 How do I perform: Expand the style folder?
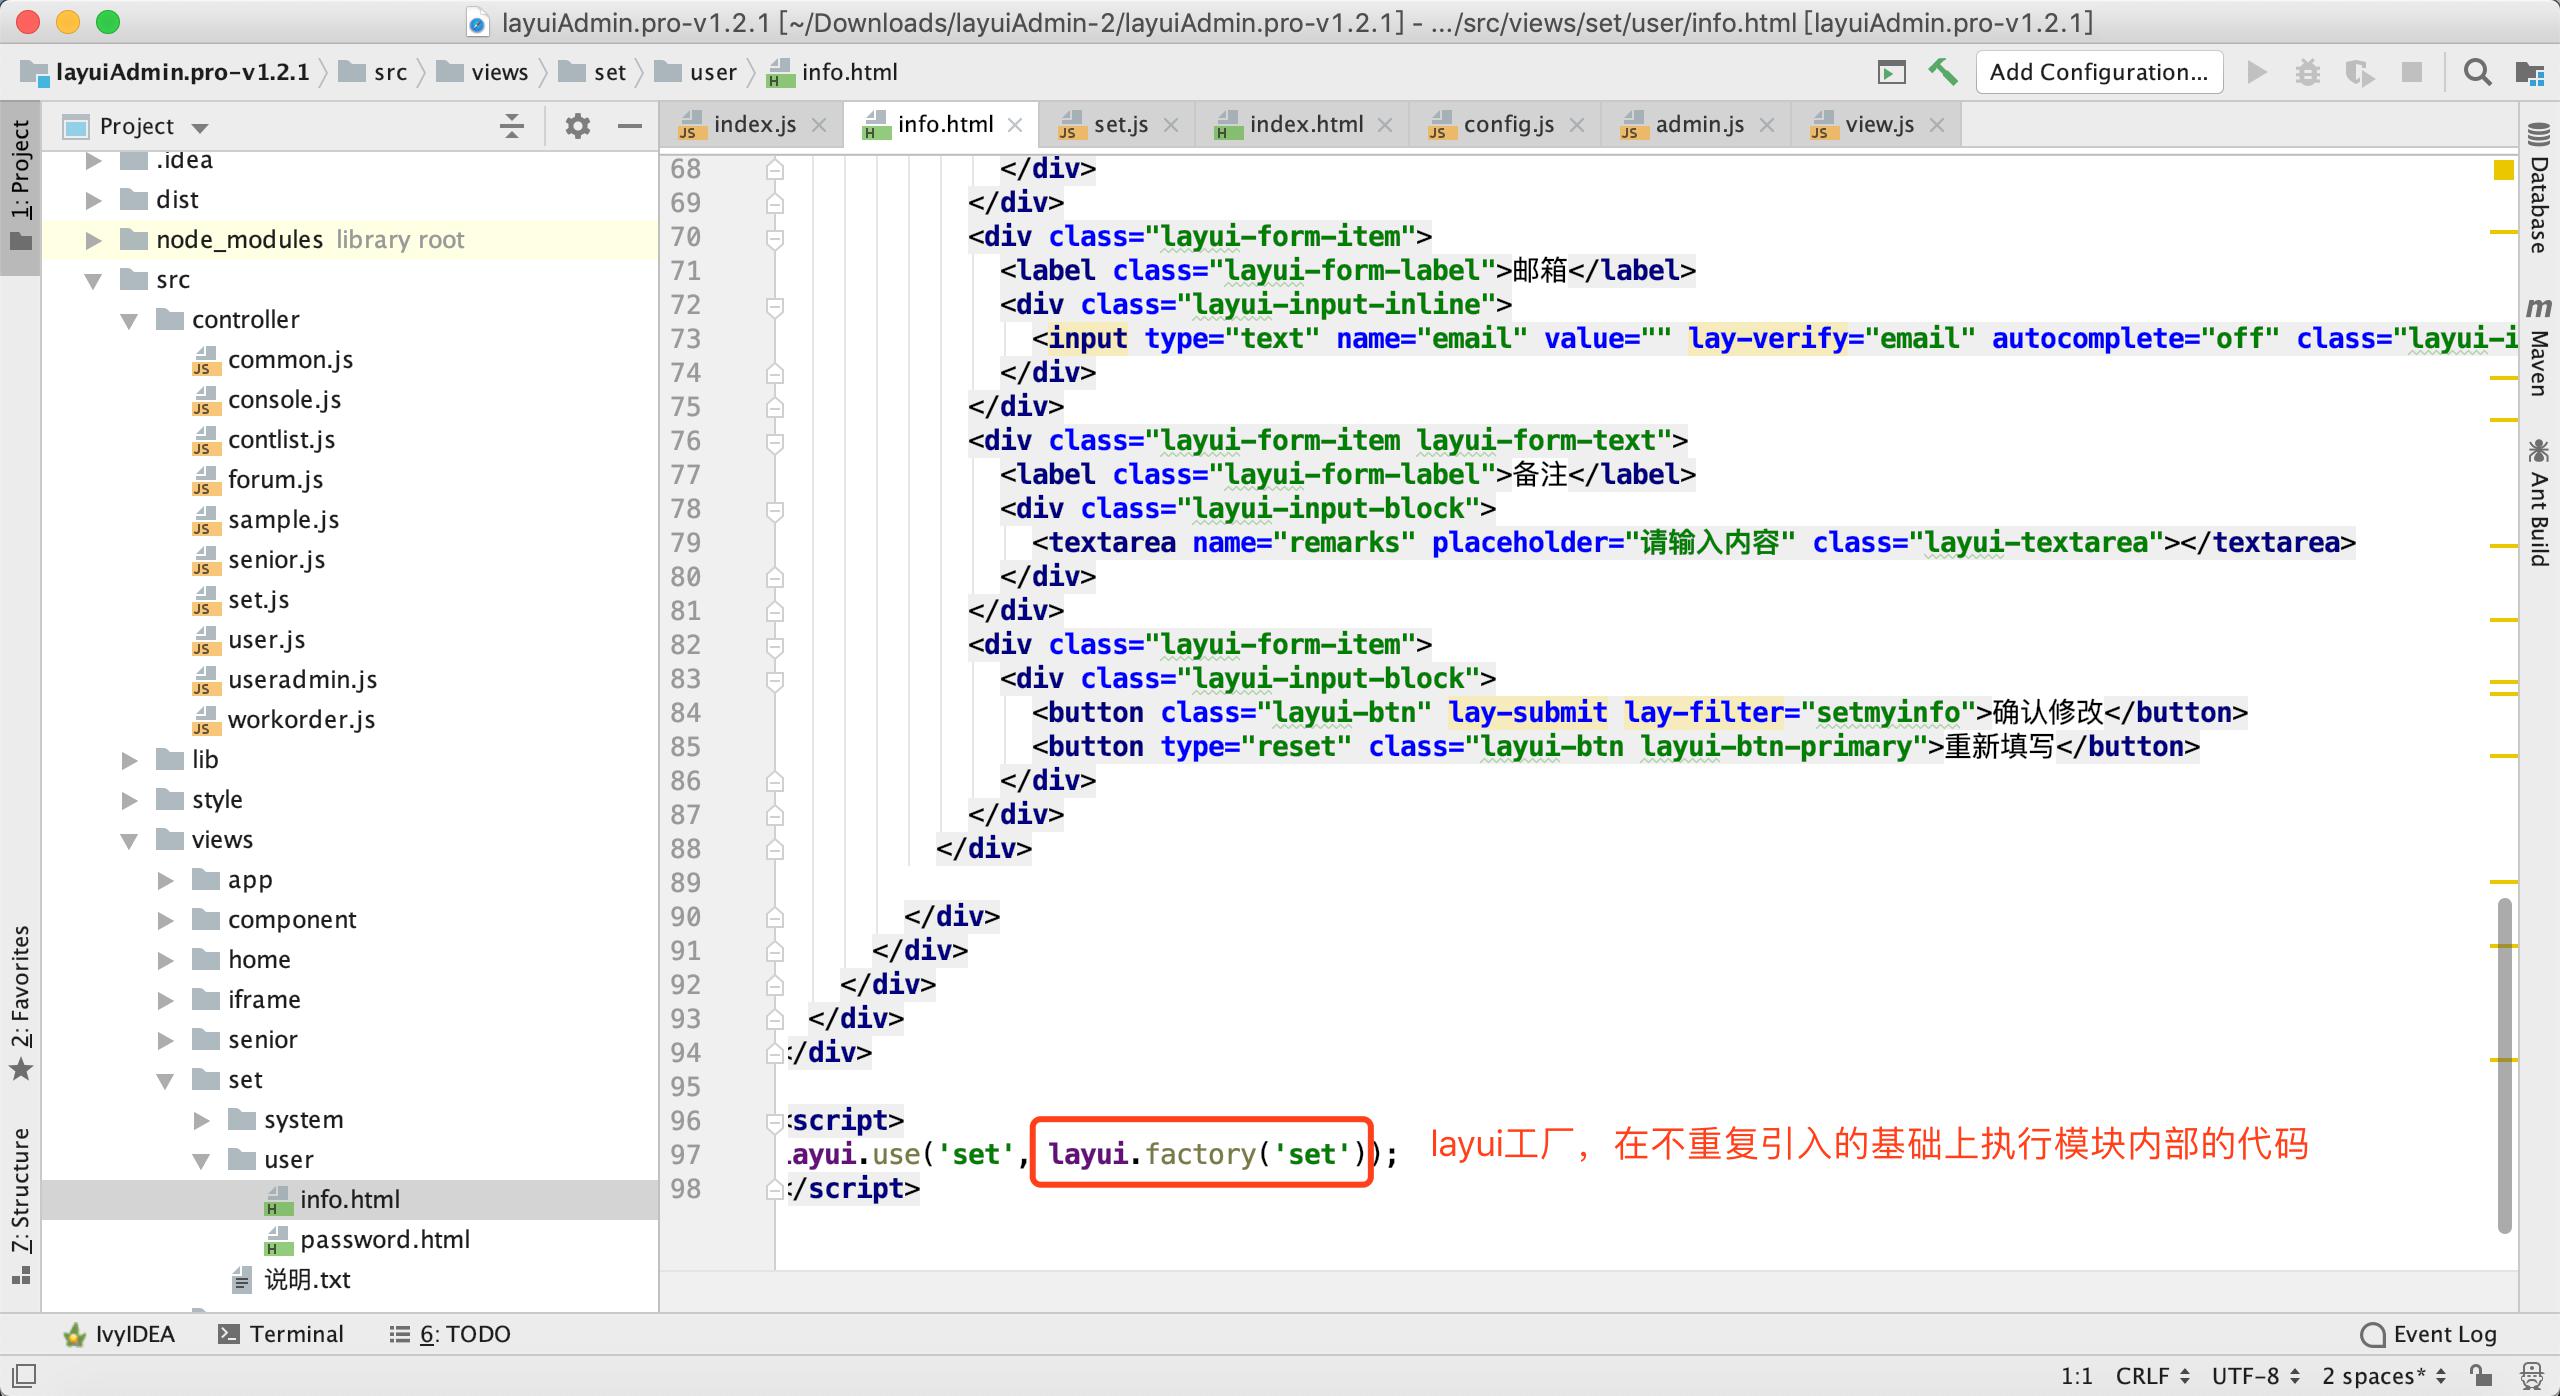tap(129, 800)
